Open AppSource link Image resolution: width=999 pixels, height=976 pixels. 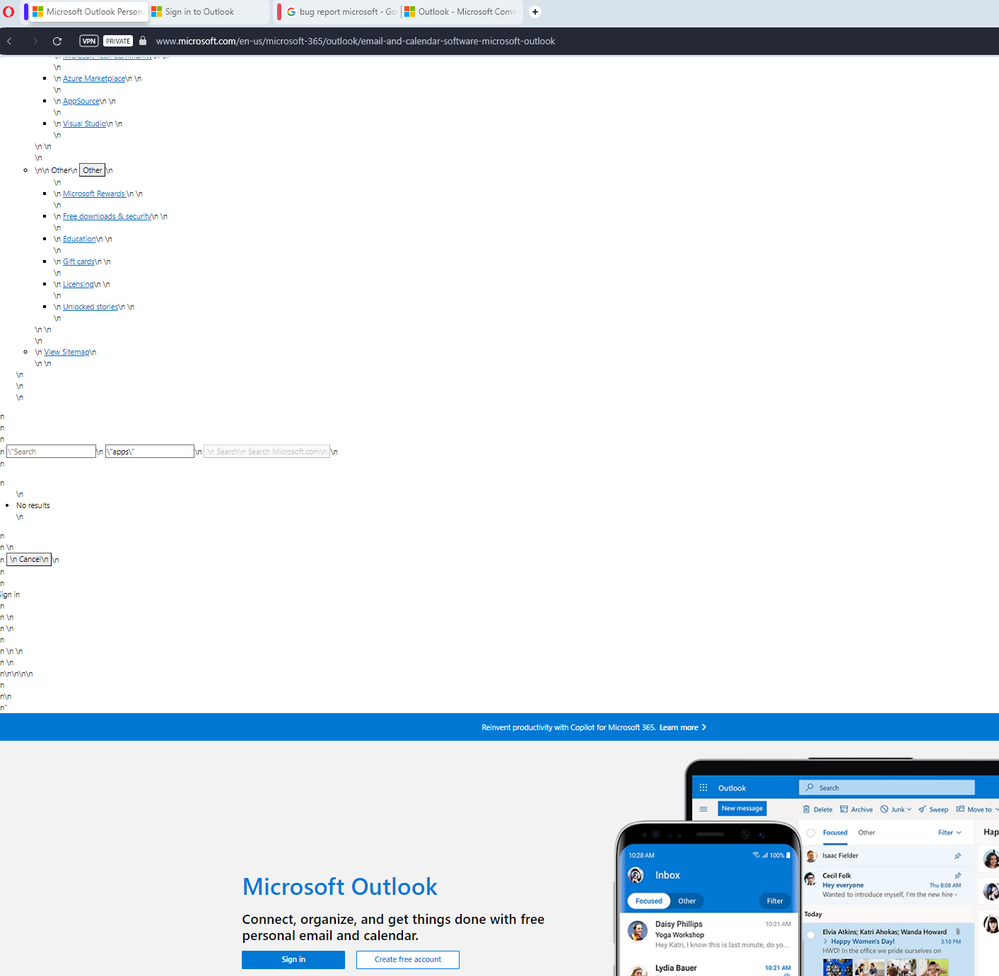click(x=81, y=101)
